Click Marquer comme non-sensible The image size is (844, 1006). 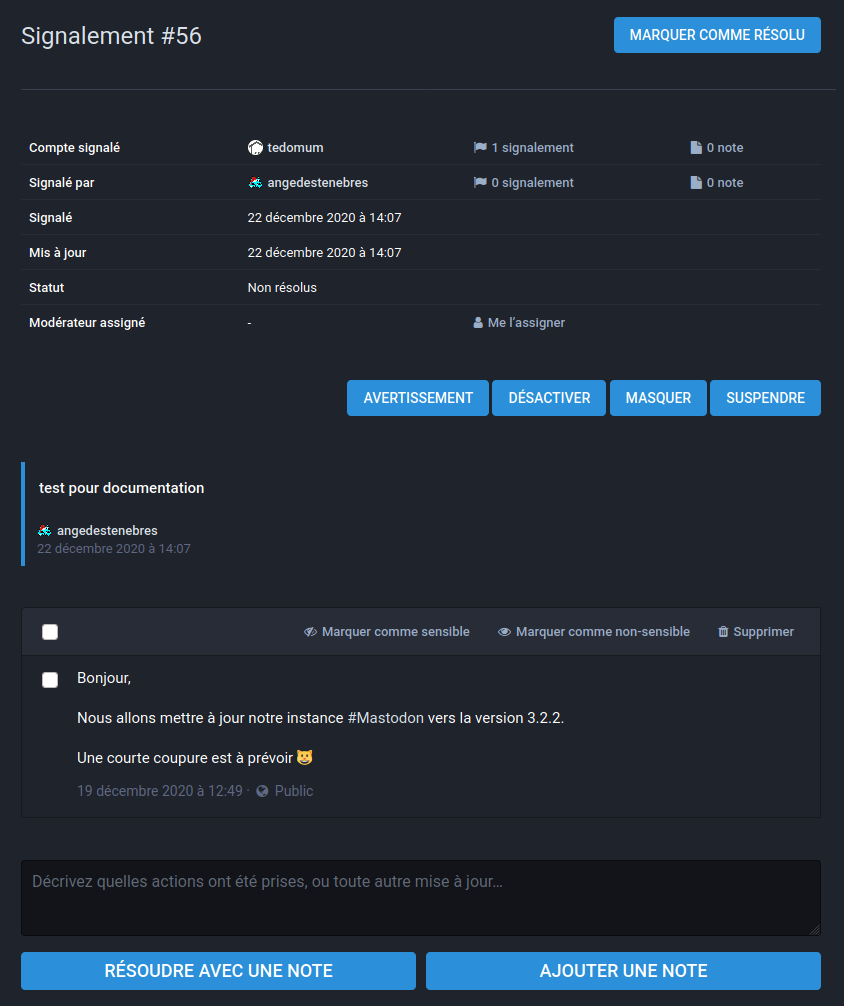coord(594,632)
